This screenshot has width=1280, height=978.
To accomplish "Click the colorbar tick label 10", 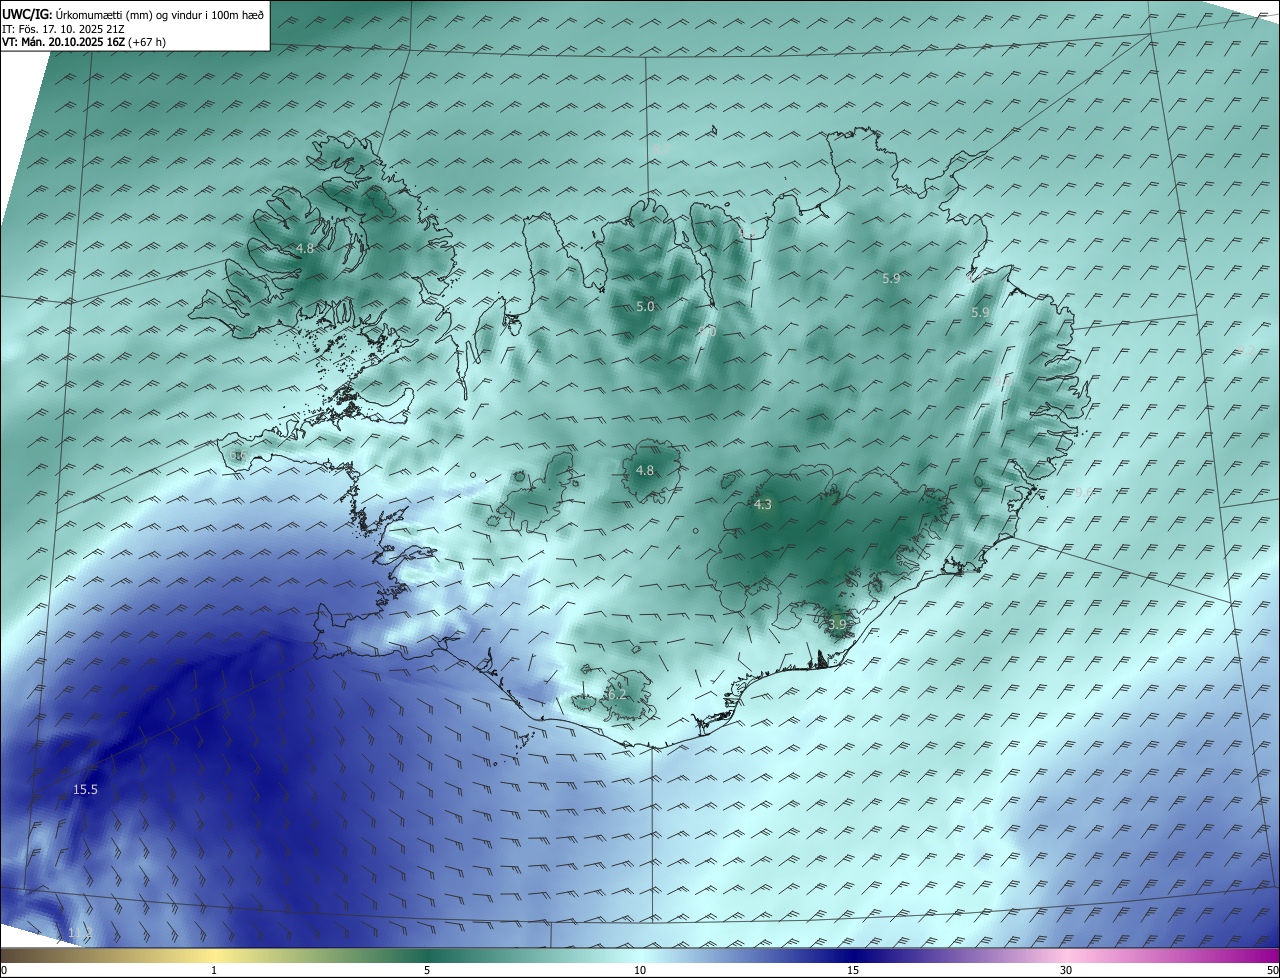I will pyautogui.click(x=640, y=970).
